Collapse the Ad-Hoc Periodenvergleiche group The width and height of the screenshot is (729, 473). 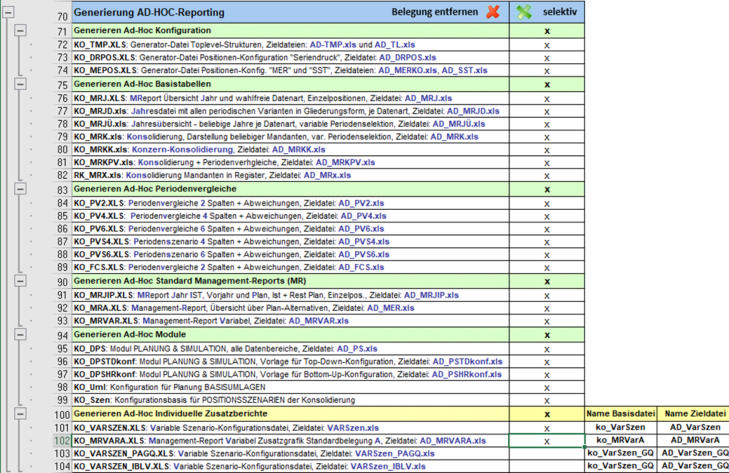click(x=19, y=189)
